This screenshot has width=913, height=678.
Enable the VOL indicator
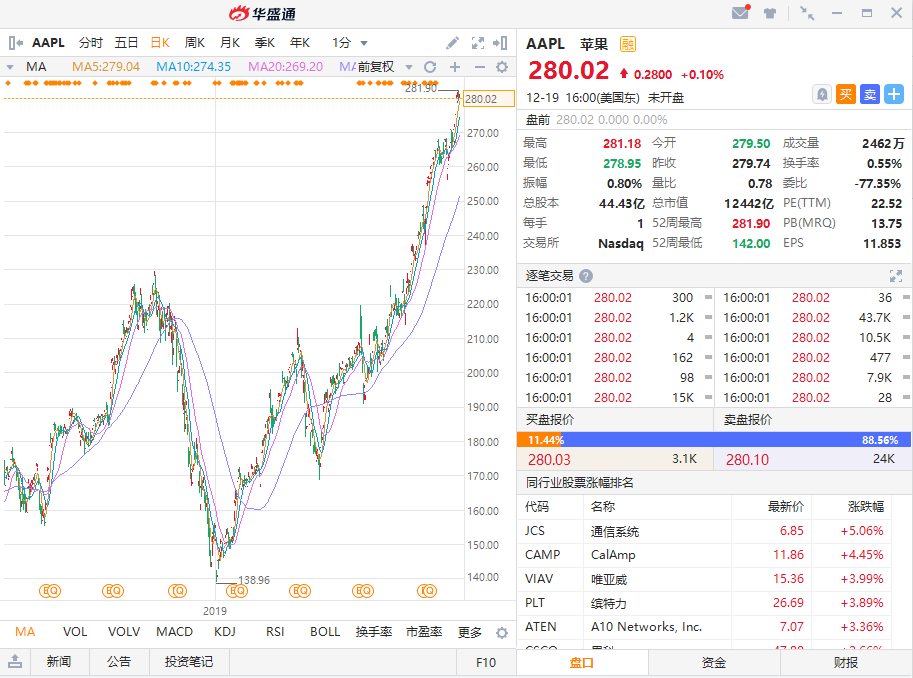coord(75,632)
